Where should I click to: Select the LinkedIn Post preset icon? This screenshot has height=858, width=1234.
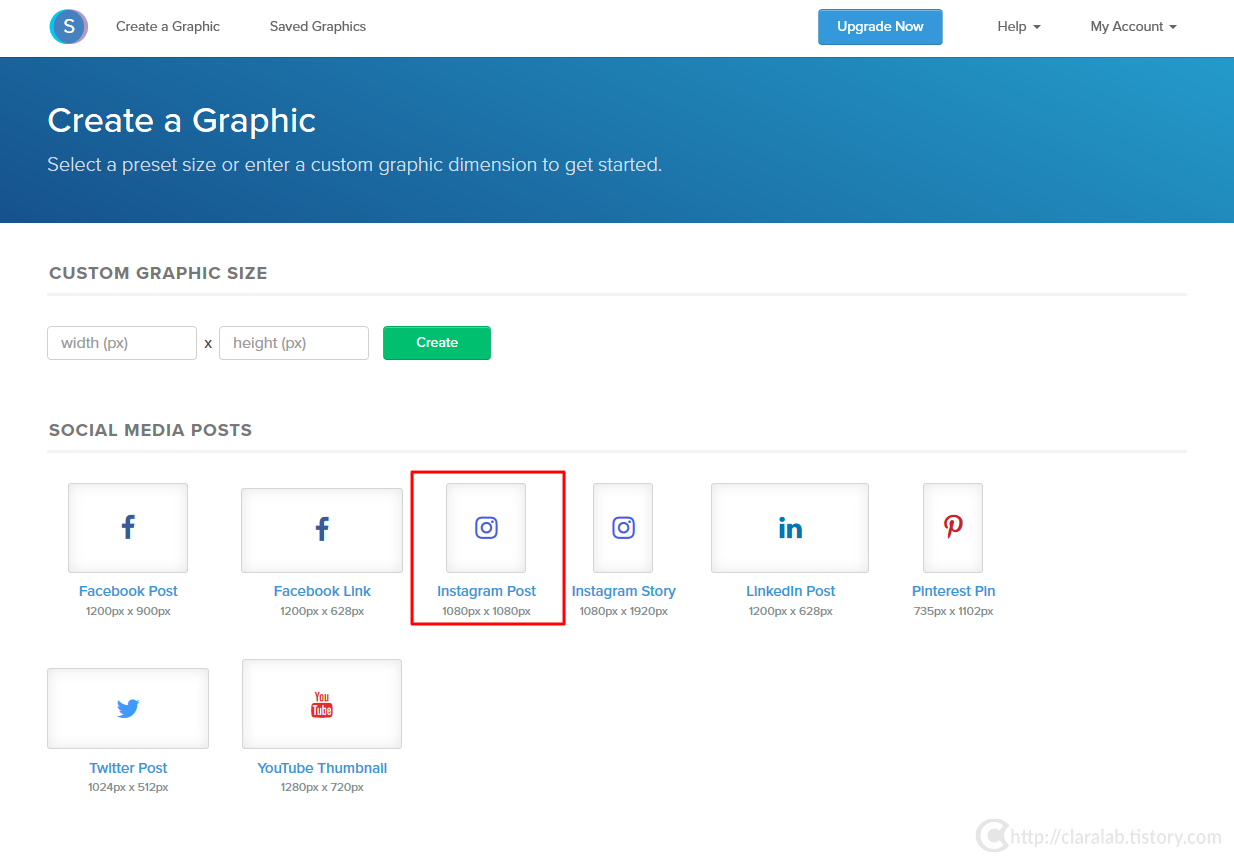coord(790,528)
